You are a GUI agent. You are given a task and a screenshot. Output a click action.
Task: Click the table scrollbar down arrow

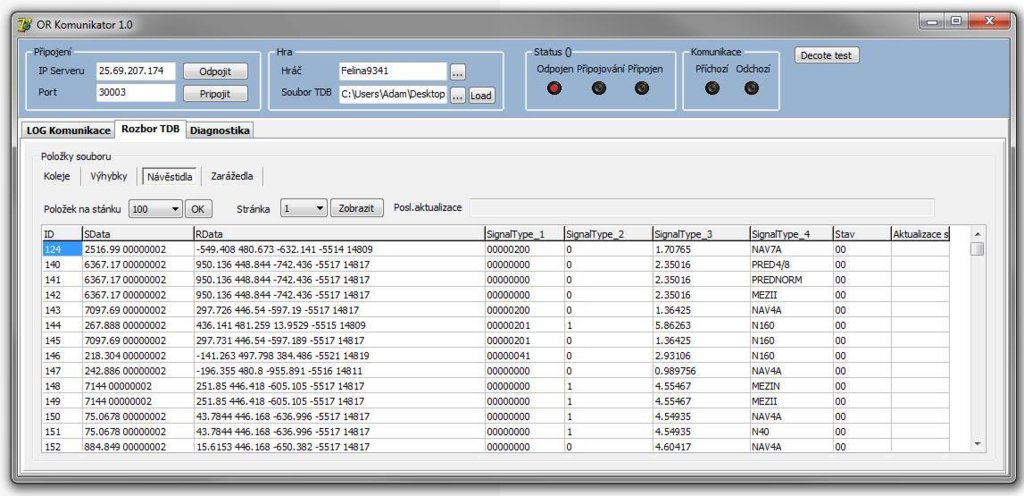click(978, 444)
